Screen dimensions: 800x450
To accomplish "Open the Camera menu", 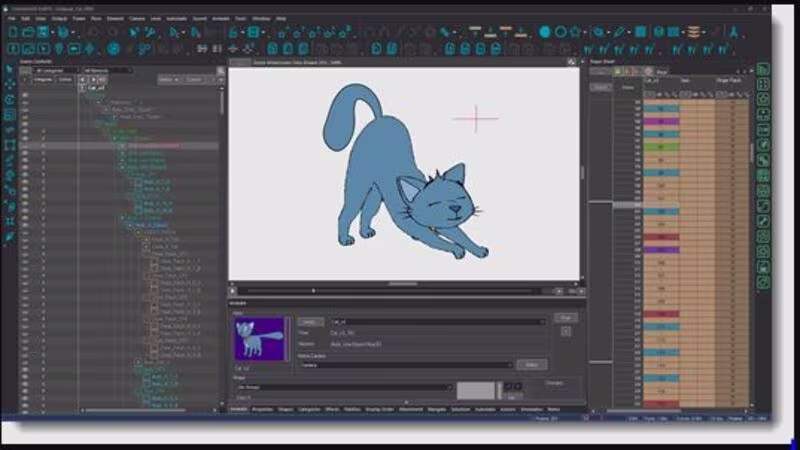I will pos(137,18).
